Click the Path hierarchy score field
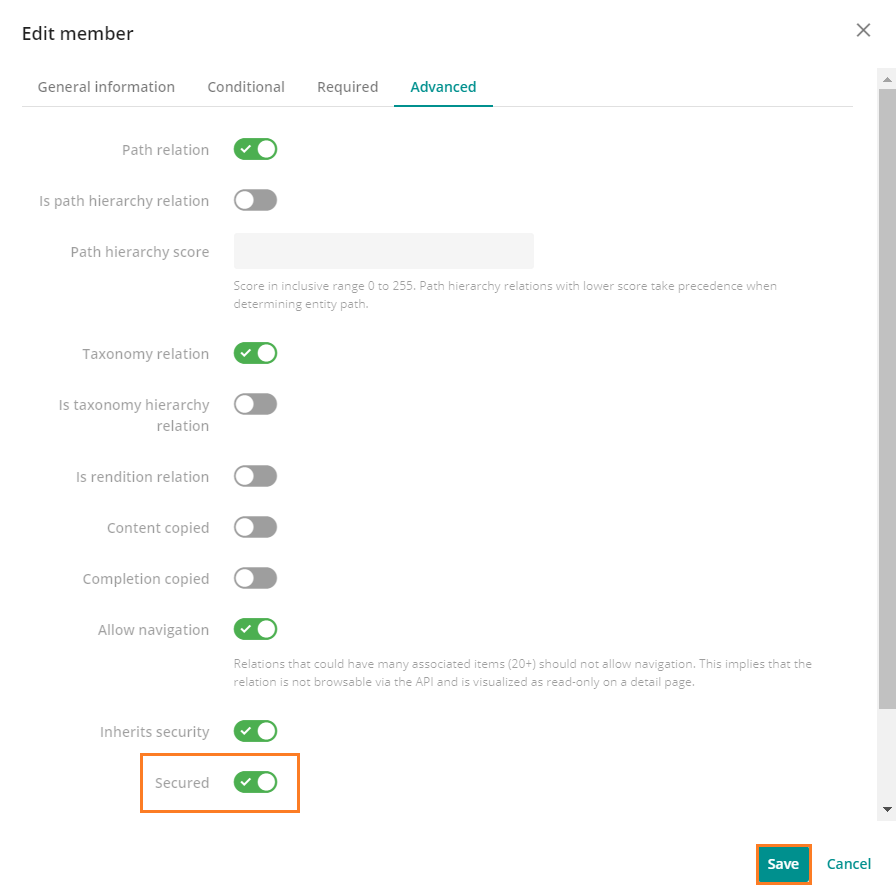Screen dimensions: 896x894 point(383,252)
